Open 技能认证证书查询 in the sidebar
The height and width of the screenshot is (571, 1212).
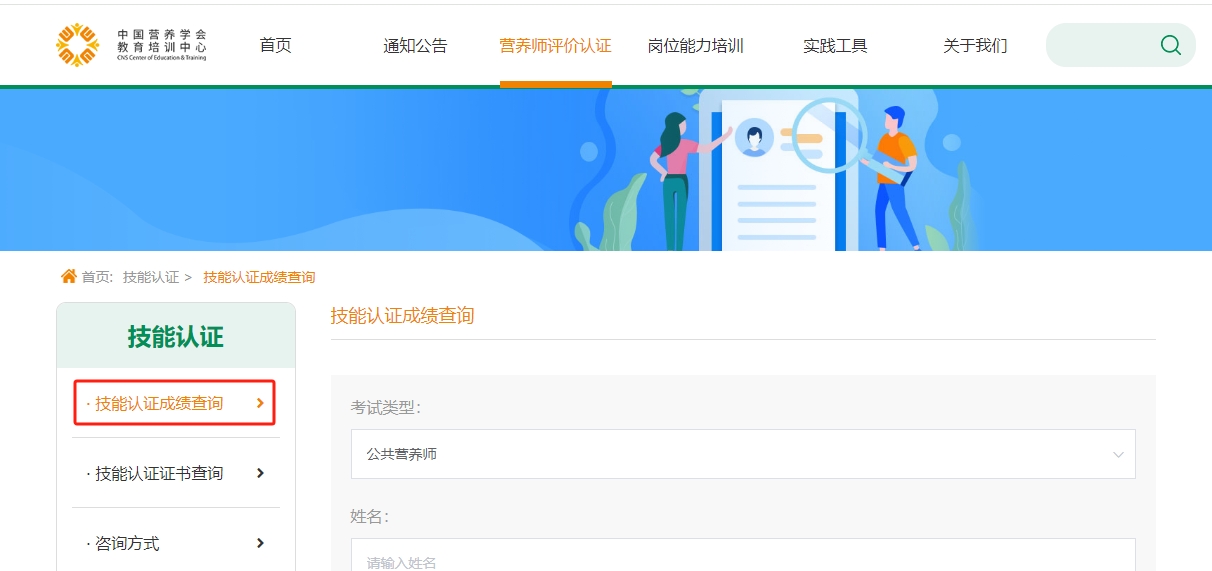pos(176,473)
